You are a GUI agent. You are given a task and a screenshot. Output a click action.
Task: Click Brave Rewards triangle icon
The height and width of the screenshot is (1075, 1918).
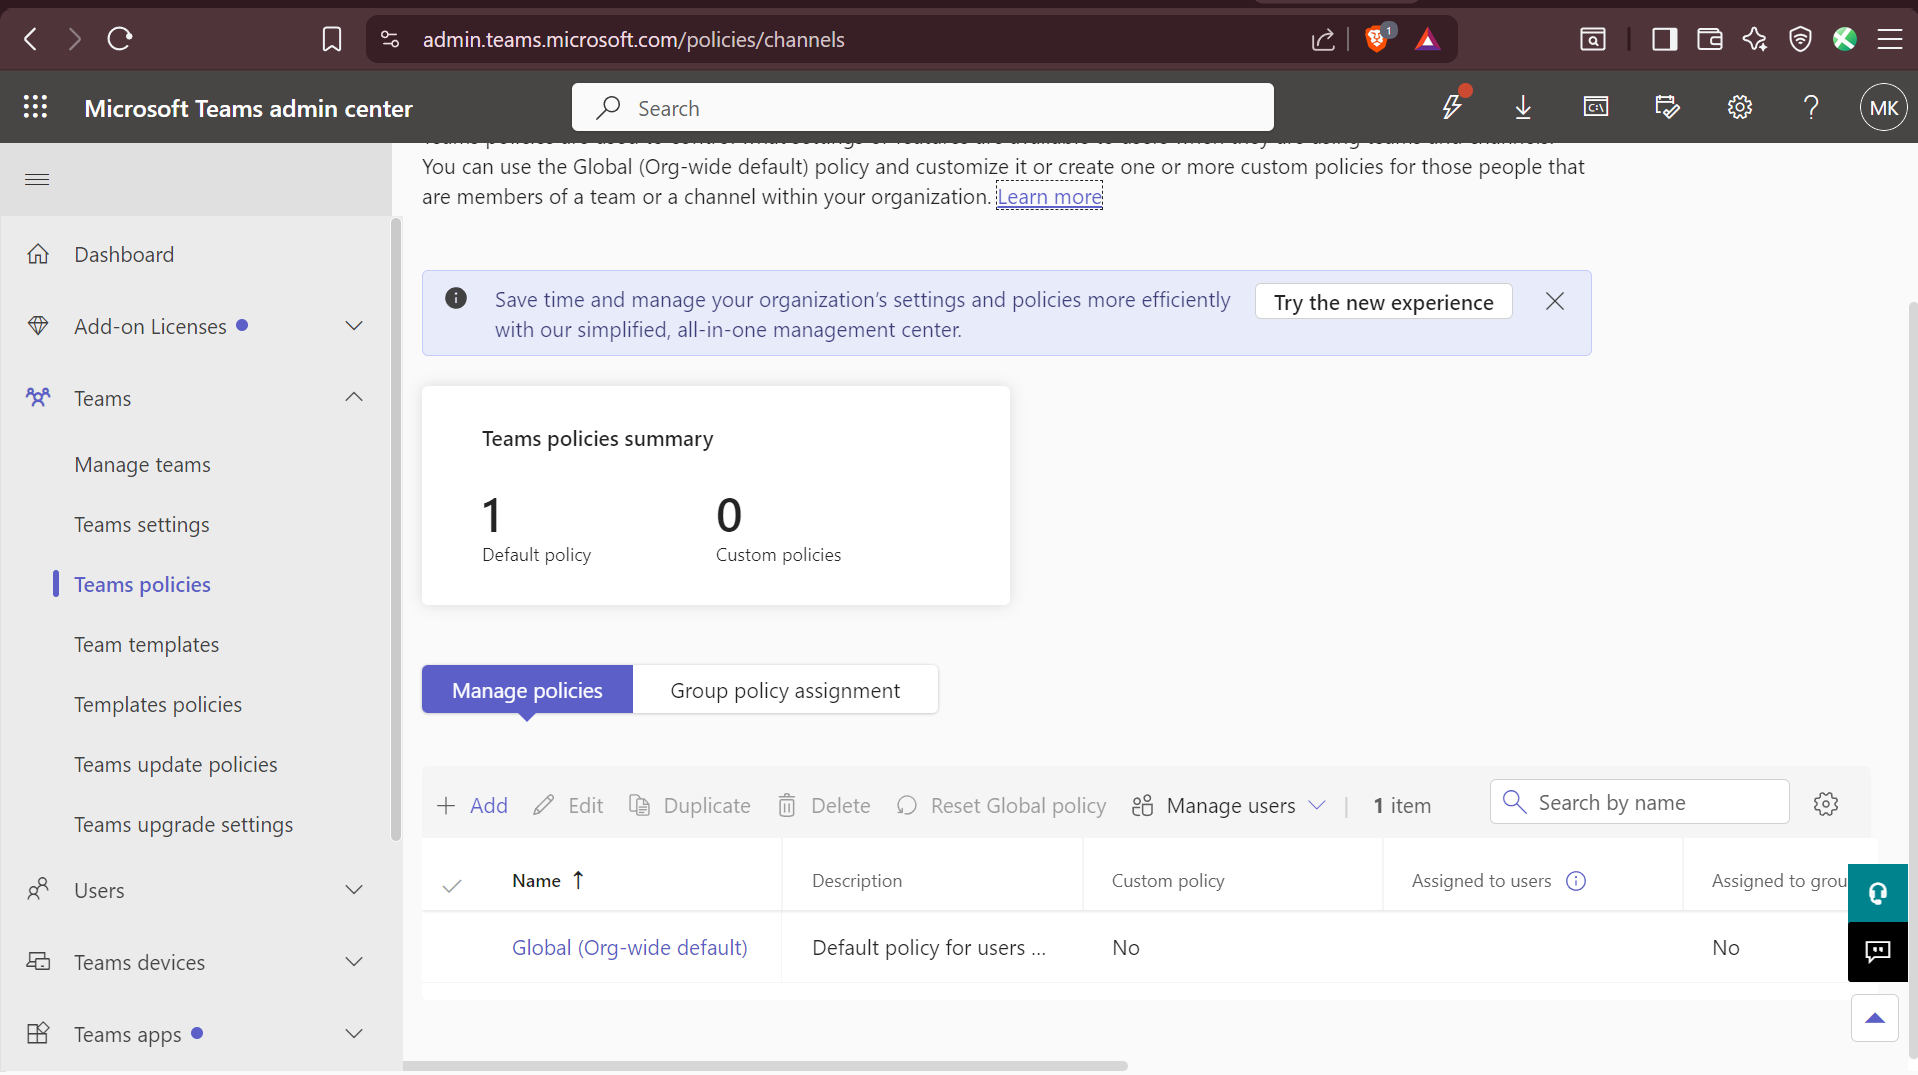pos(1427,39)
